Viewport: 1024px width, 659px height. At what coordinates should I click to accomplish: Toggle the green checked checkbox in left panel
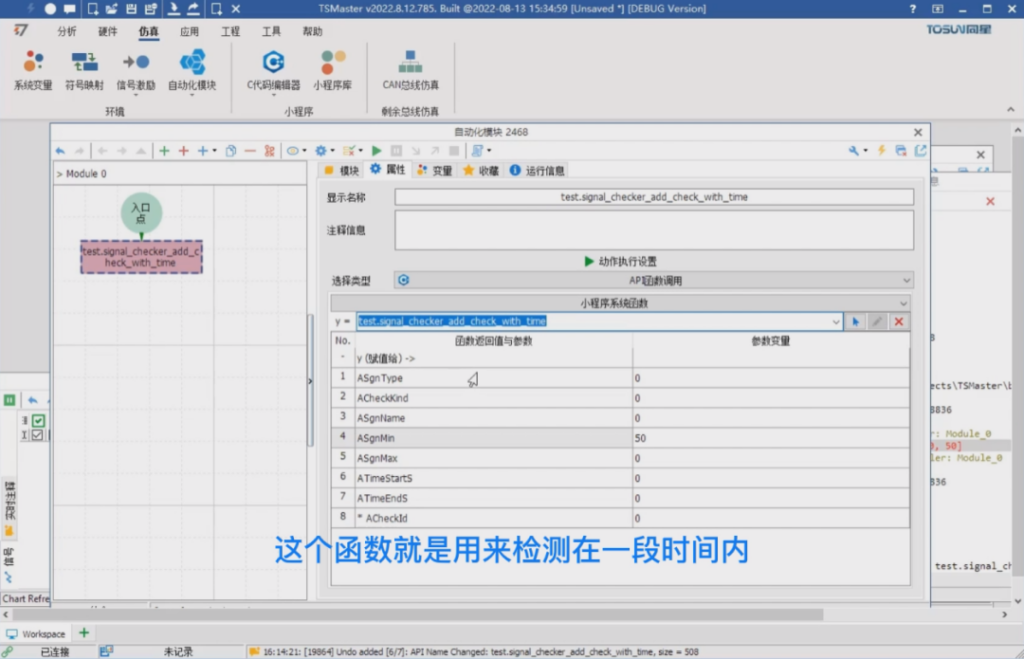(39, 421)
